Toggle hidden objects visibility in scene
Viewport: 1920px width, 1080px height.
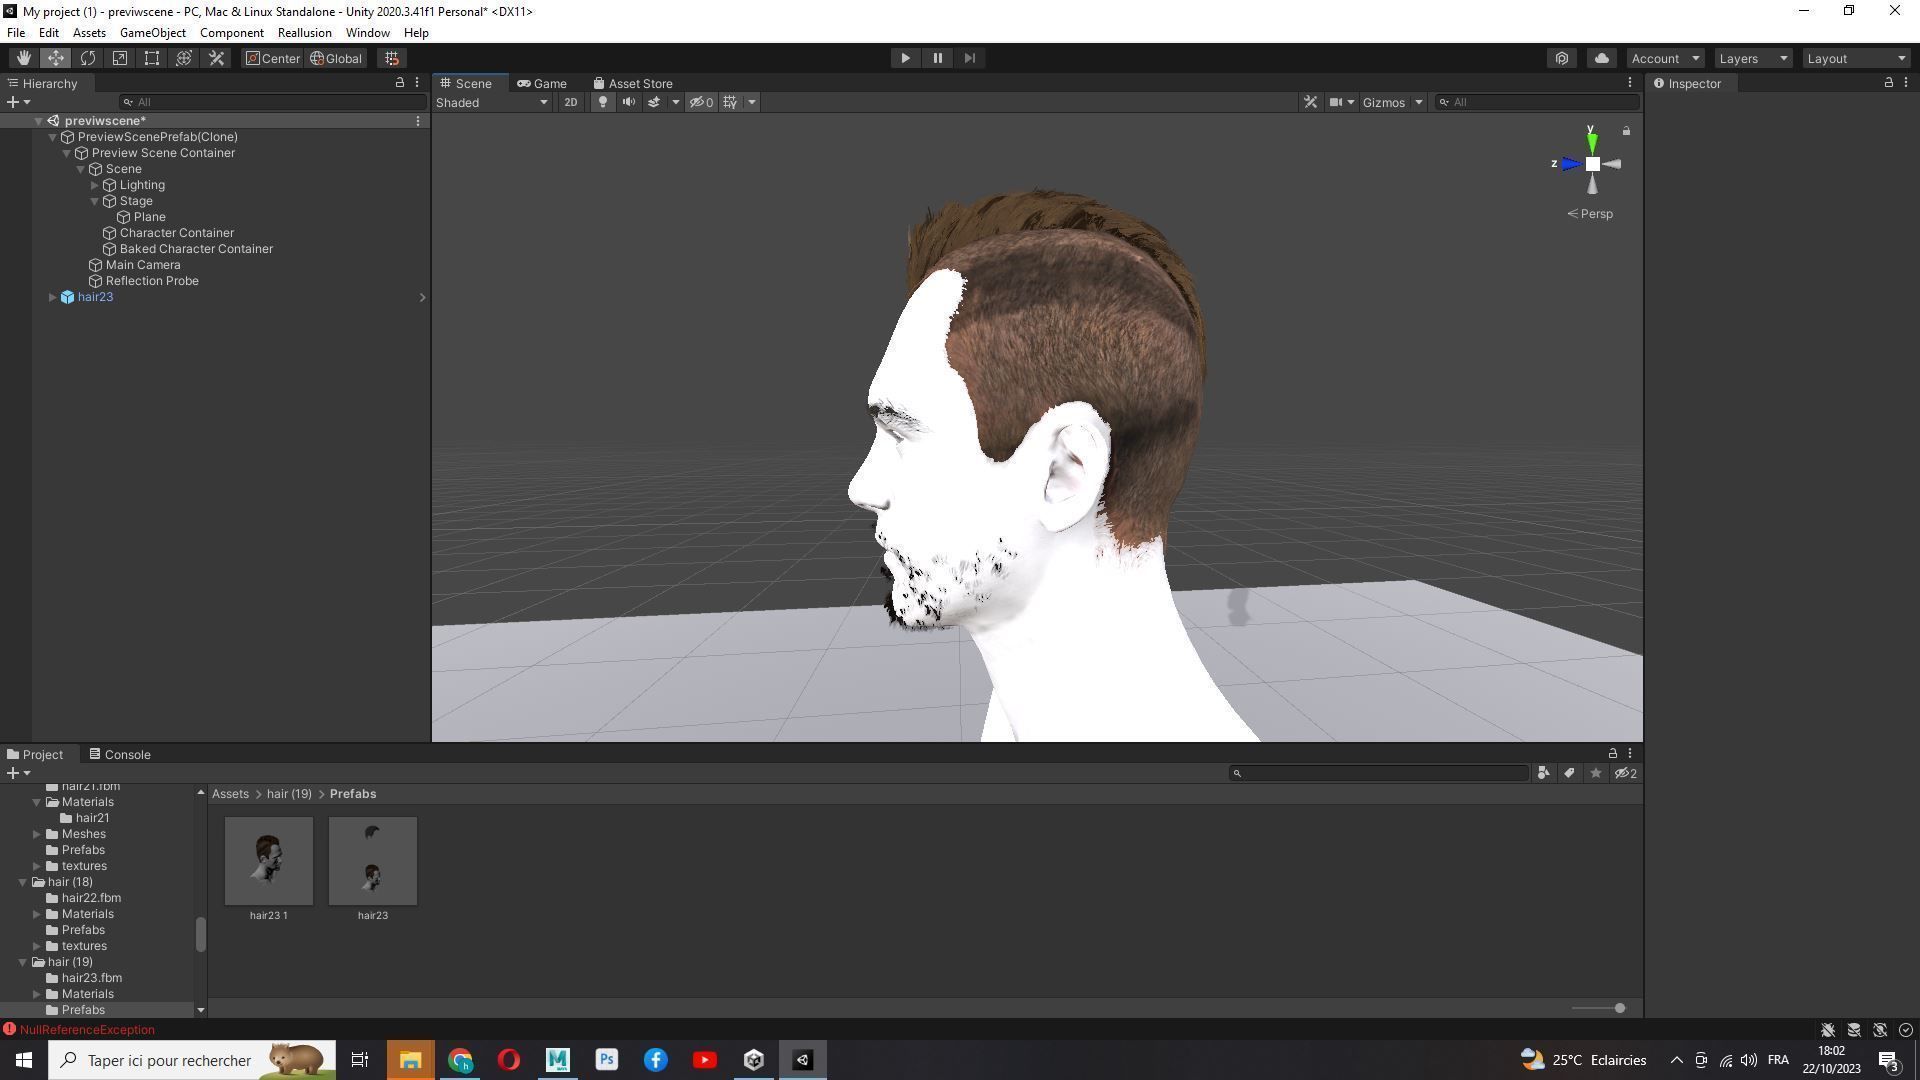[701, 102]
